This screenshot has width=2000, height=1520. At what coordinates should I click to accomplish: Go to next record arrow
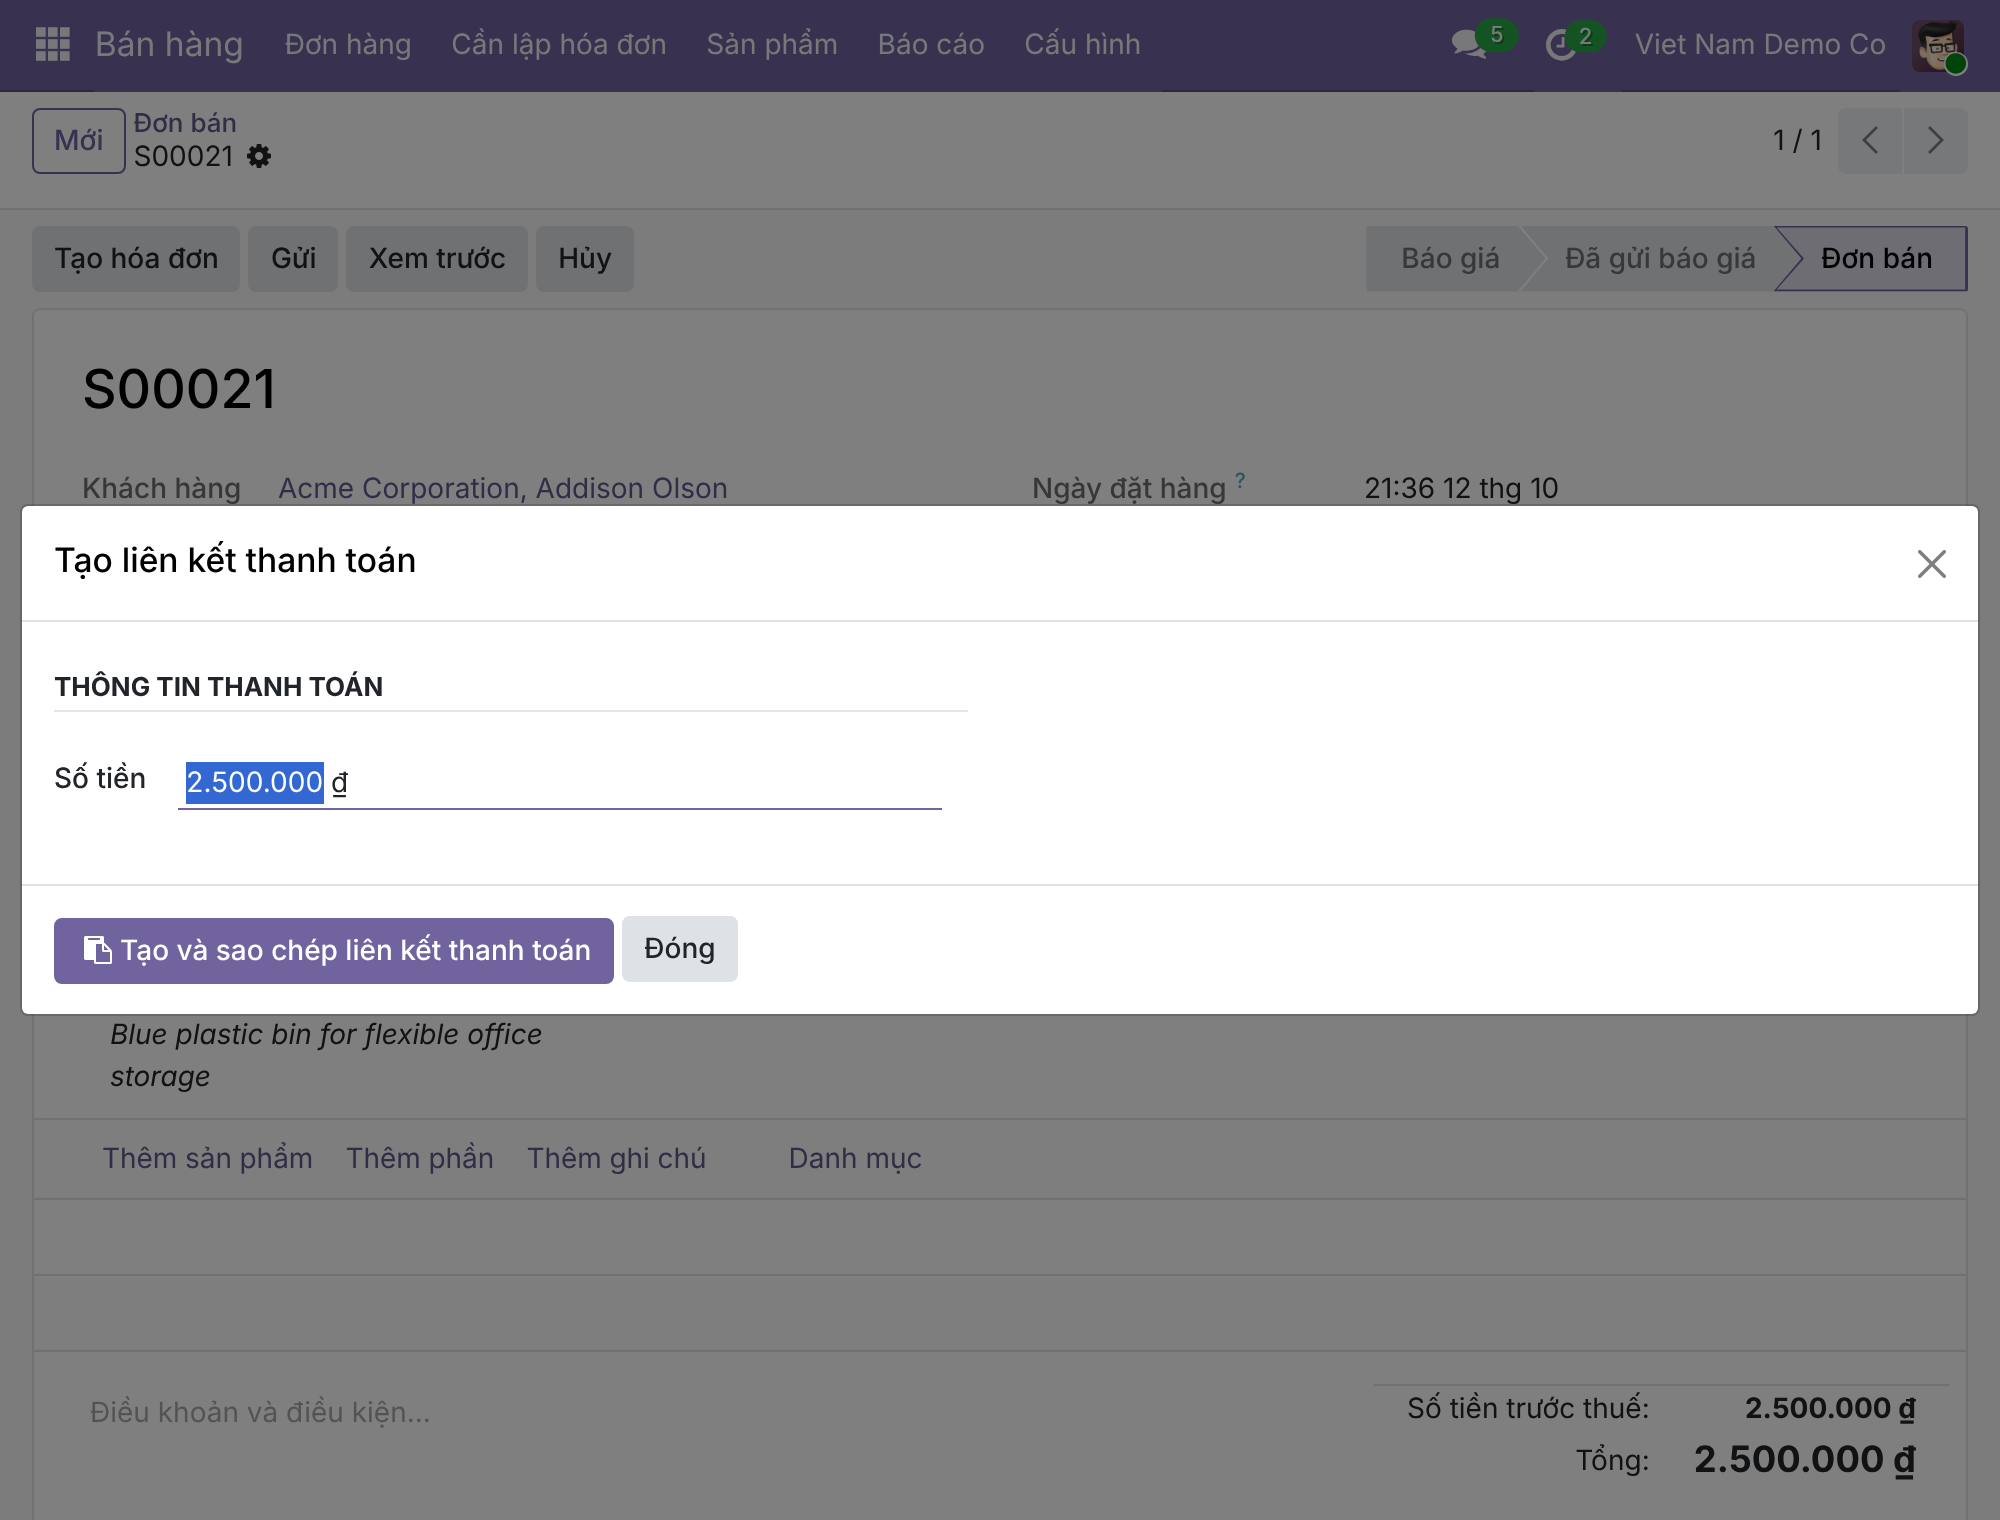1935,140
